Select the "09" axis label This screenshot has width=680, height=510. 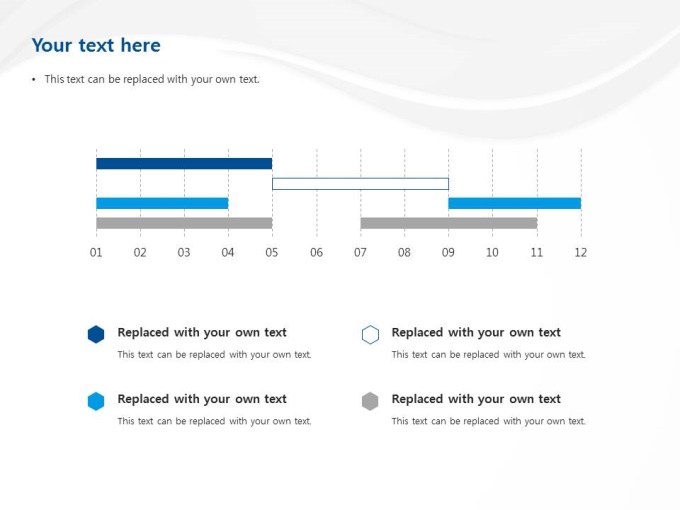pos(448,253)
